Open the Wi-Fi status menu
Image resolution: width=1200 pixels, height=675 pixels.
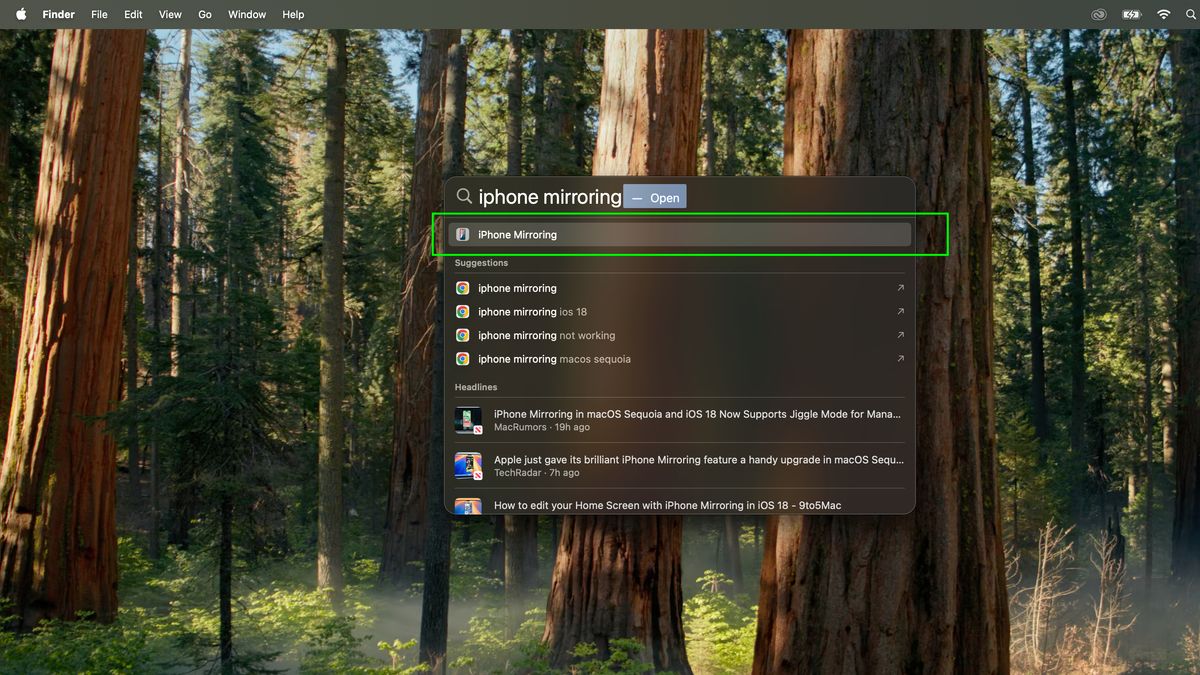[1163, 15]
